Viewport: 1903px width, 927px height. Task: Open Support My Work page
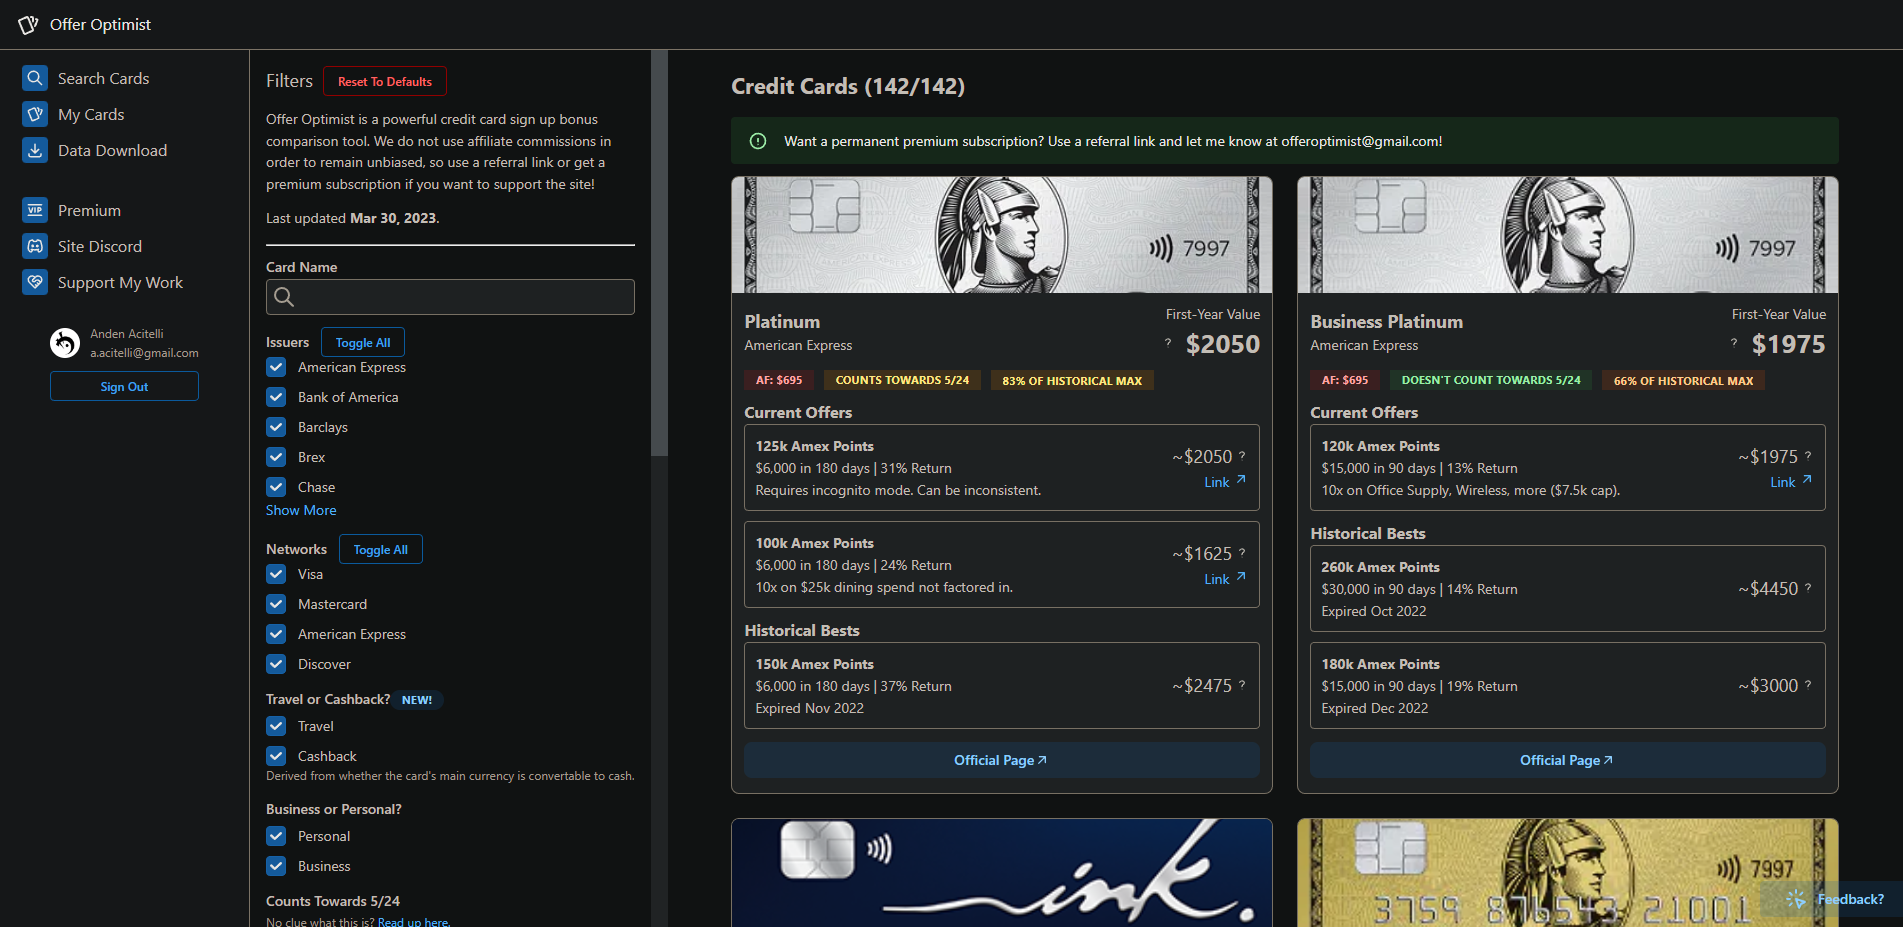120,282
